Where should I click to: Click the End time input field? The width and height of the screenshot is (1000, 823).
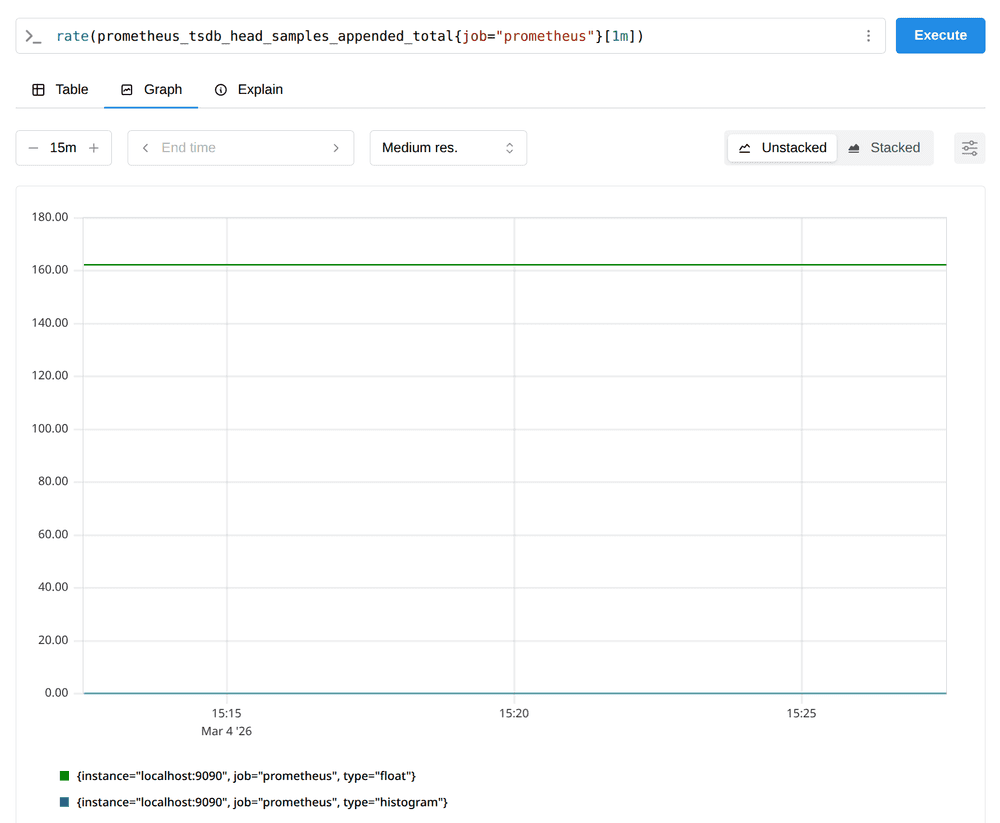point(240,147)
